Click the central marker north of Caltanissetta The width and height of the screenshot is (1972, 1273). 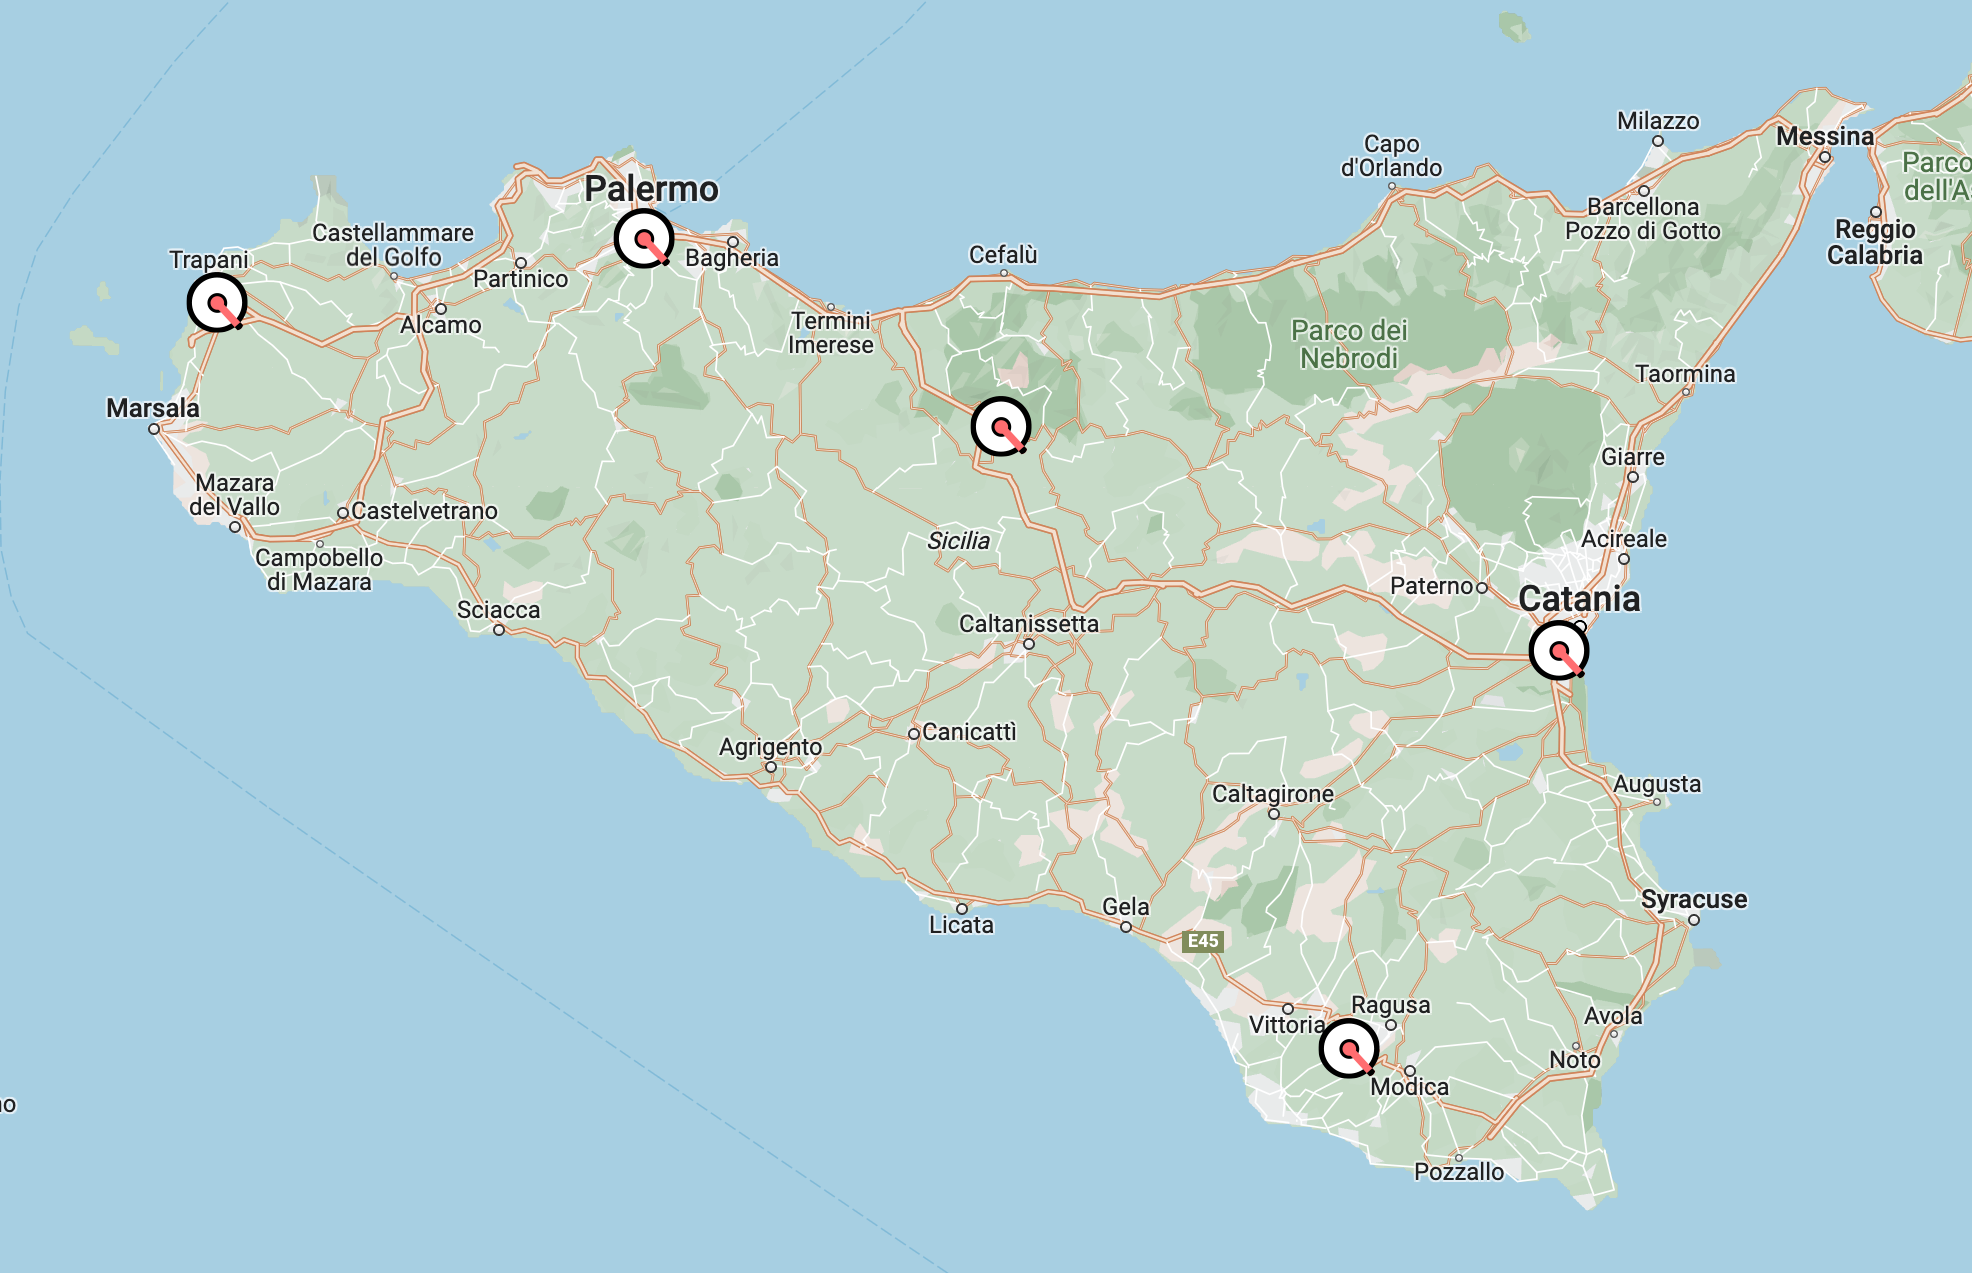[x=1000, y=427]
